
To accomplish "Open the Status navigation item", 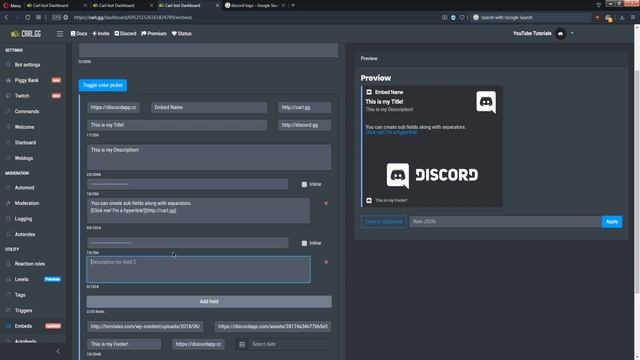I will 182,33.
